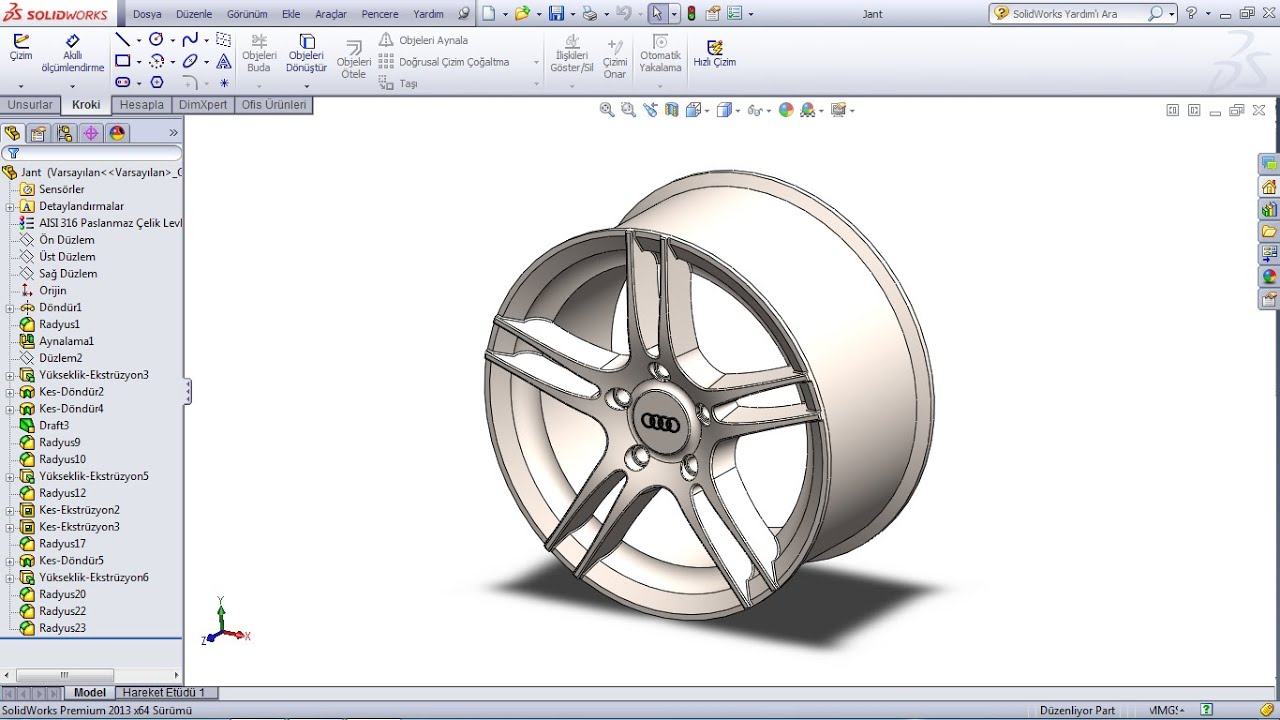This screenshot has height=720, width=1280.
Task: Open the Line tool dropdown arrow
Action: pyautogui.click(x=138, y=41)
